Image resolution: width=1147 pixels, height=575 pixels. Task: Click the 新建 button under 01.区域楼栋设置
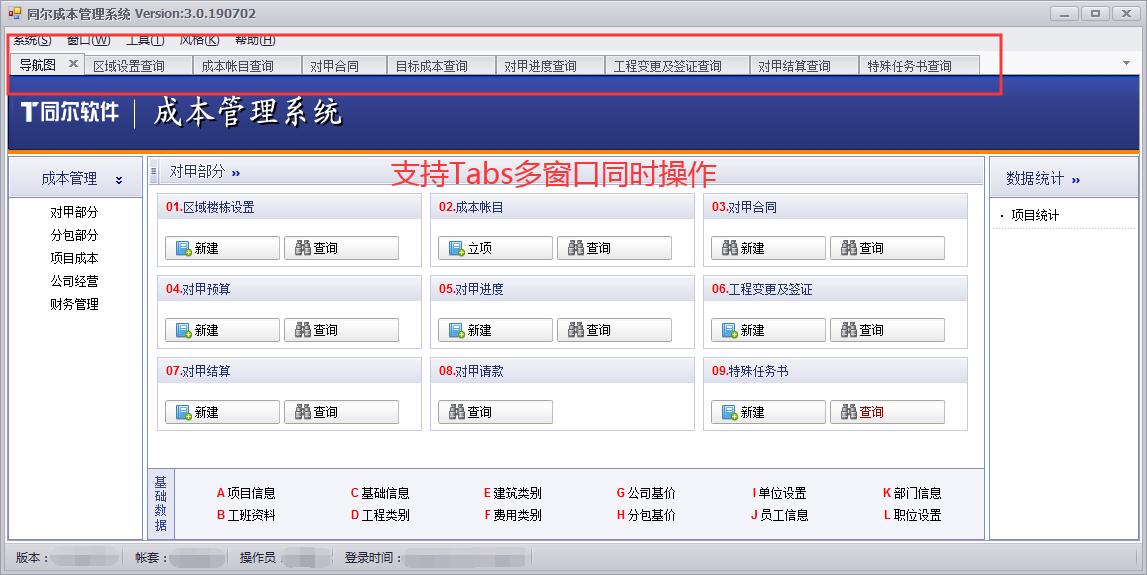pyautogui.click(x=222, y=248)
